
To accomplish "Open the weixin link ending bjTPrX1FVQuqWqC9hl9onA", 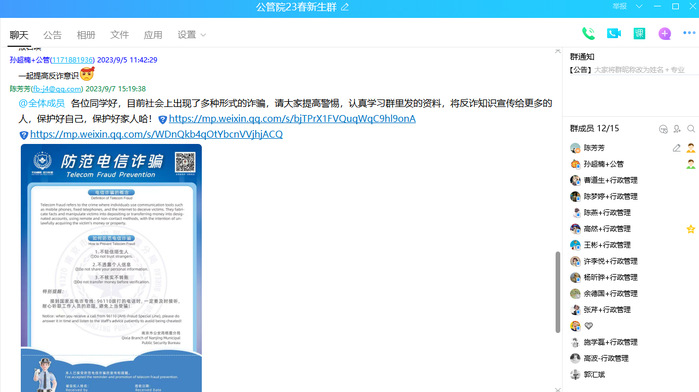I will (292, 119).
